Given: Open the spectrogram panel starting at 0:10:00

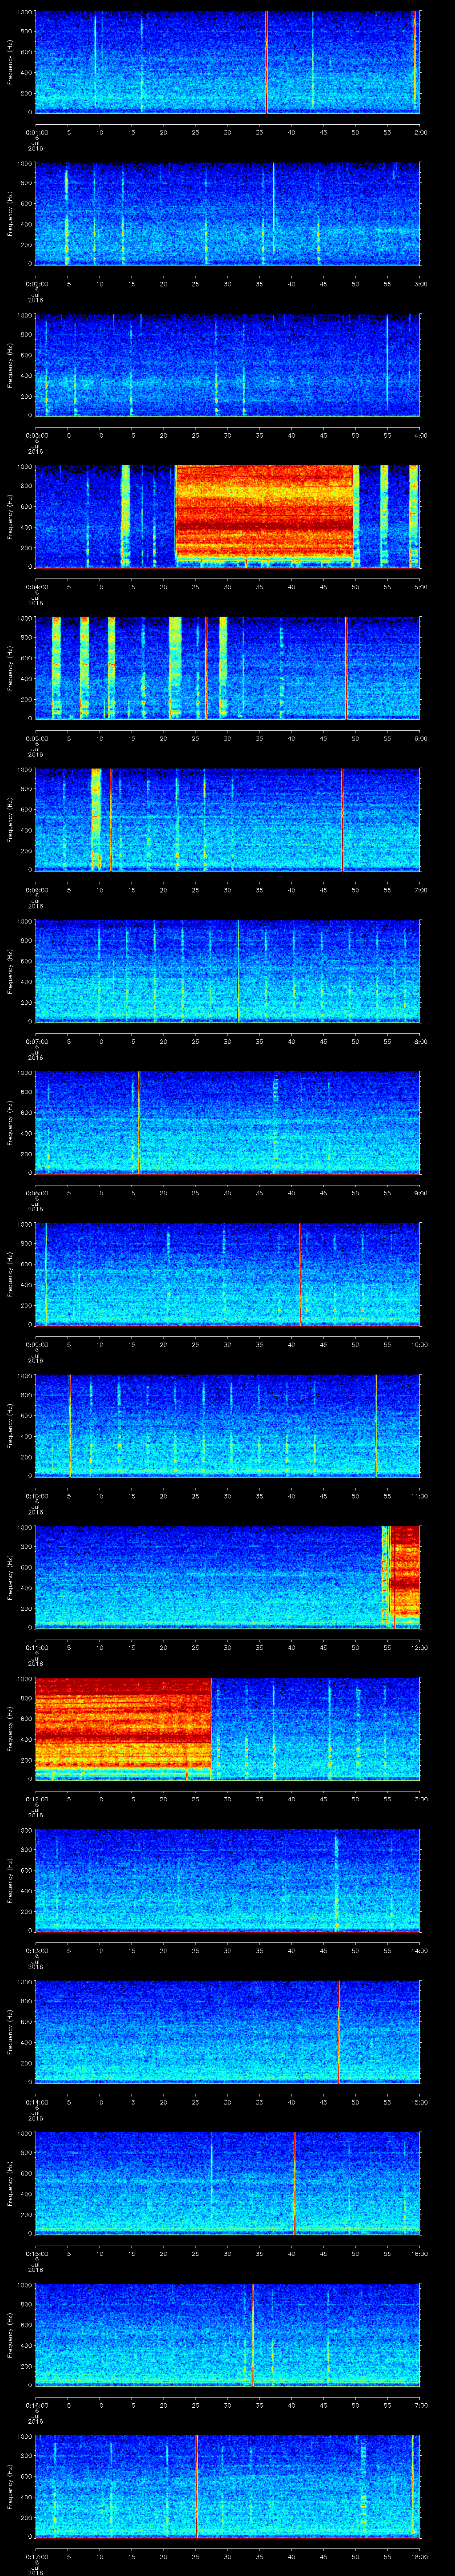Looking at the screenshot, I should pyautogui.click(x=227, y=1426).
